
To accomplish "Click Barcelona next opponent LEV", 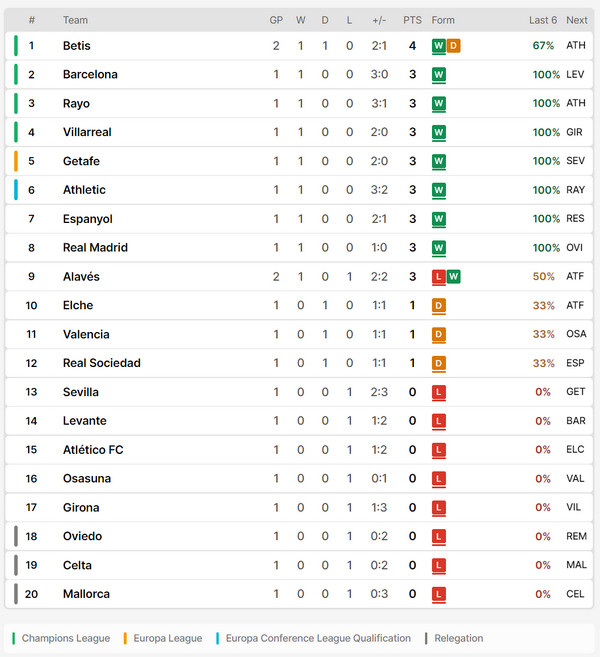I will [x=575, y=75].
